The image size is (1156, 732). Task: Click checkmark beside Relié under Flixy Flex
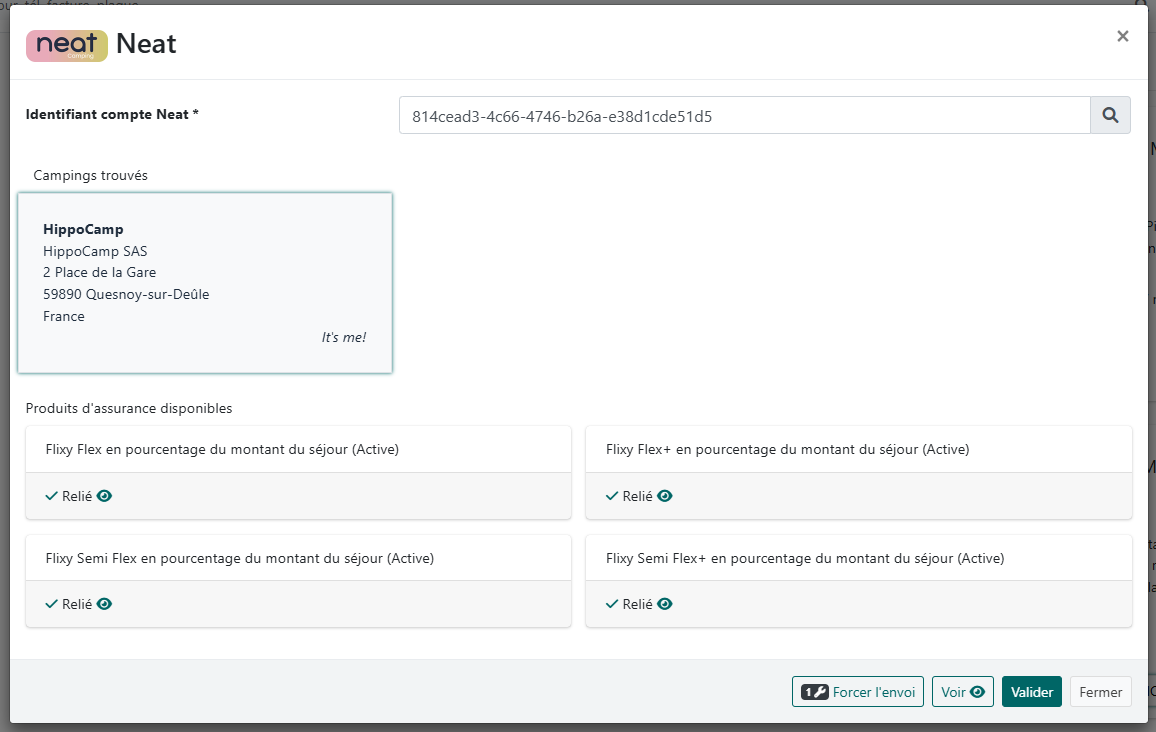pyautogui.click(x=52, y=496)
